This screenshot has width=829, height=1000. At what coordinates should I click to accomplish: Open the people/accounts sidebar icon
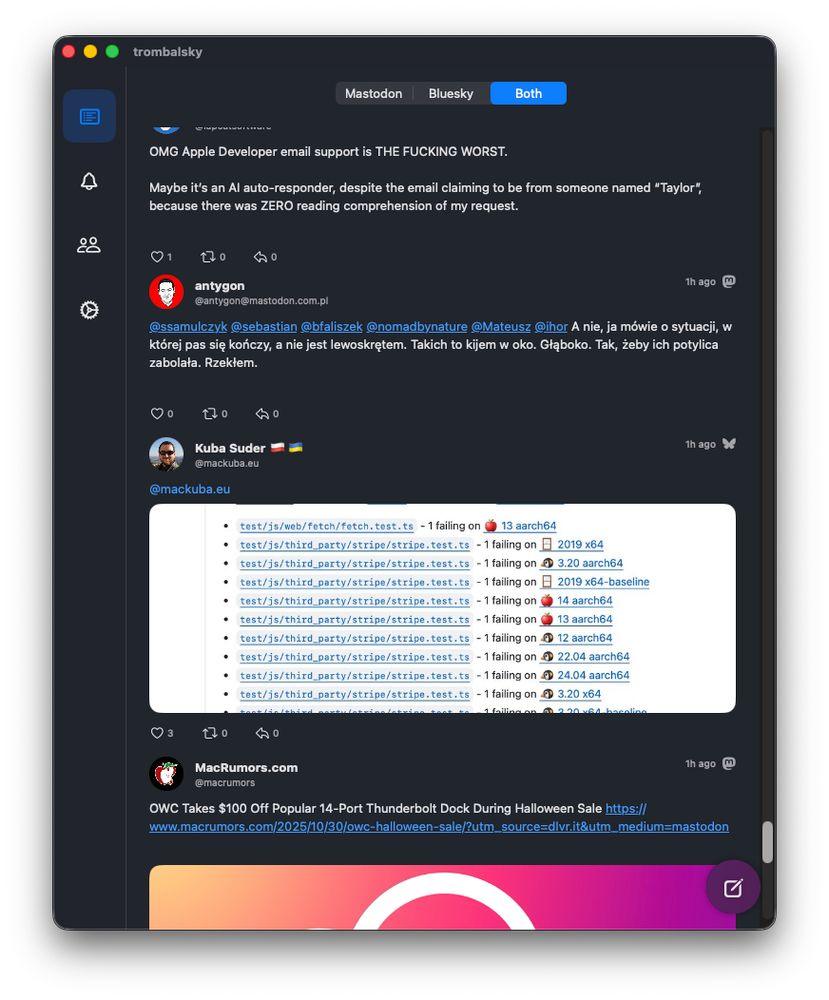[89, 245]
